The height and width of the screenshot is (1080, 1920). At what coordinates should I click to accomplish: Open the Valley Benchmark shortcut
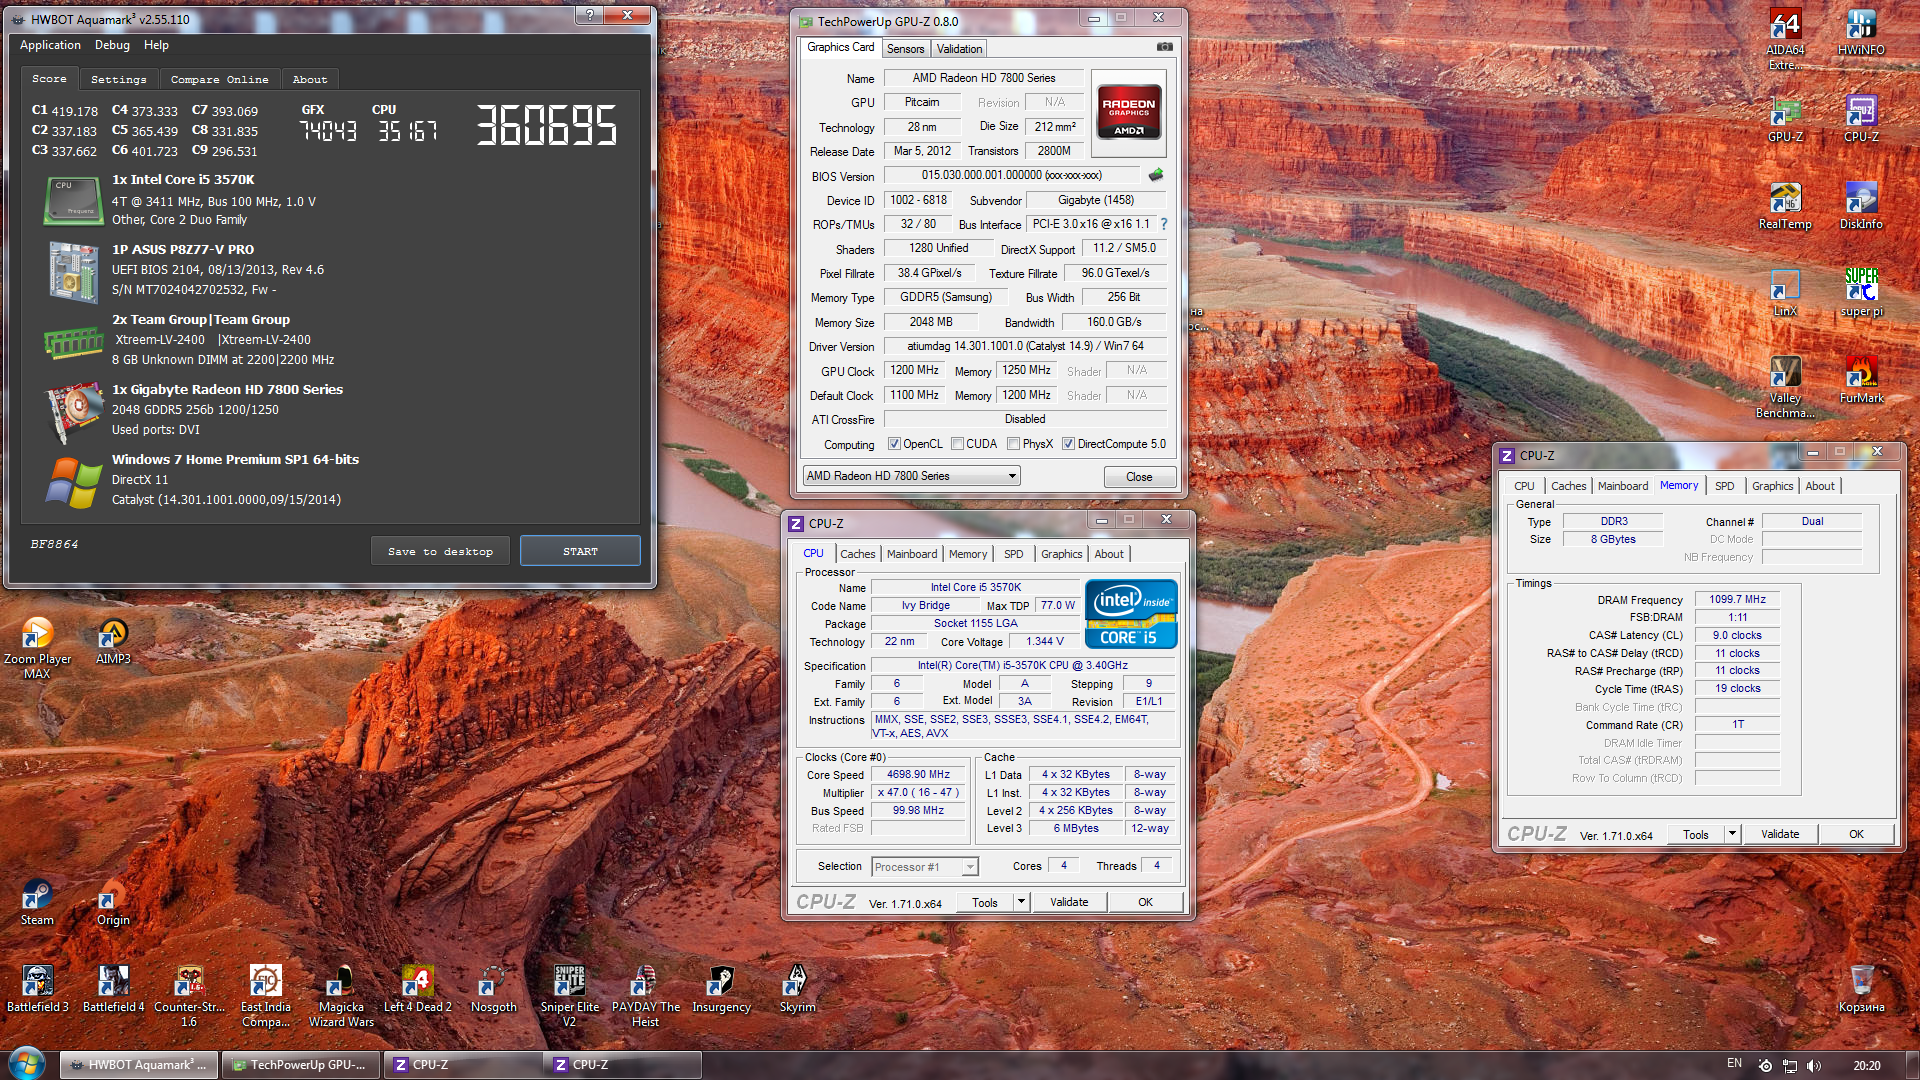(1785, 387)
